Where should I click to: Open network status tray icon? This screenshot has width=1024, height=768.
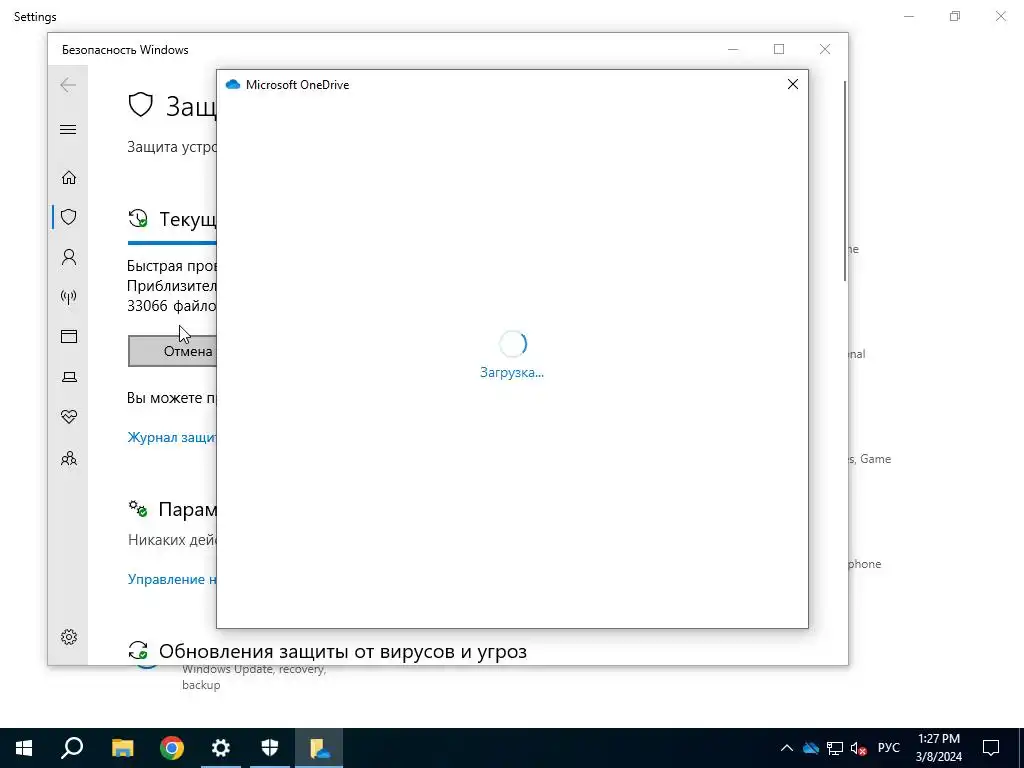[x=835, y=748]
